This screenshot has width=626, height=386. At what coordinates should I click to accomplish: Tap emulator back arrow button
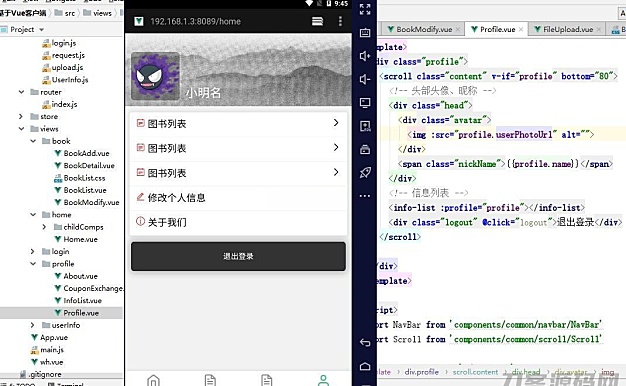click(x=365, y=342)
